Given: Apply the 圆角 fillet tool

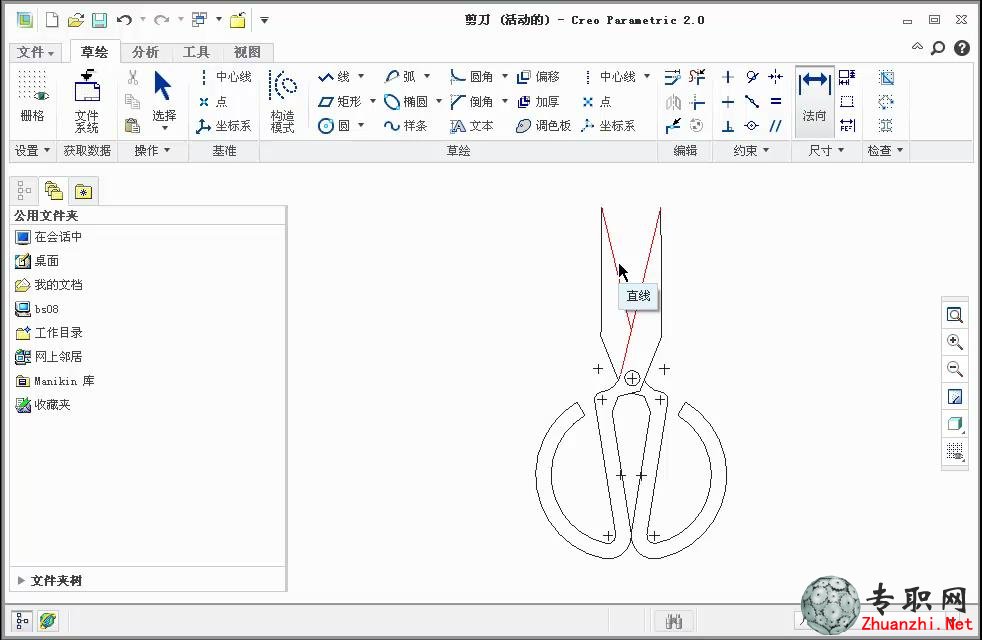Looking at the screenshot, I should (x=472, y=77).
